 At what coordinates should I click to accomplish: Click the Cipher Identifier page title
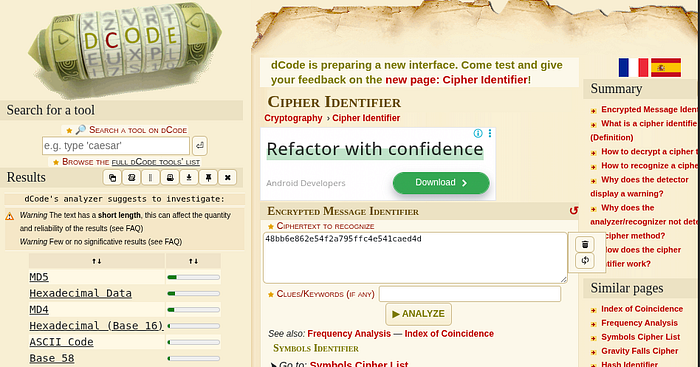point(334,102)
